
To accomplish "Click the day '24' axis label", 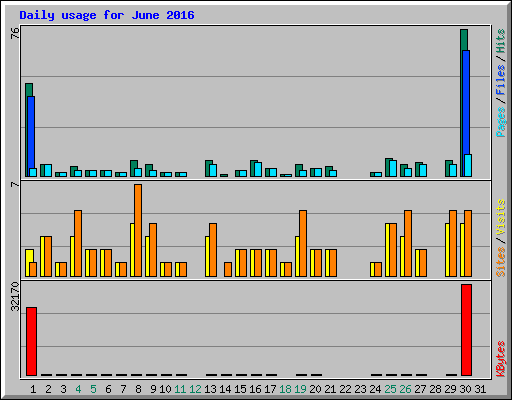I will point(375,389).
